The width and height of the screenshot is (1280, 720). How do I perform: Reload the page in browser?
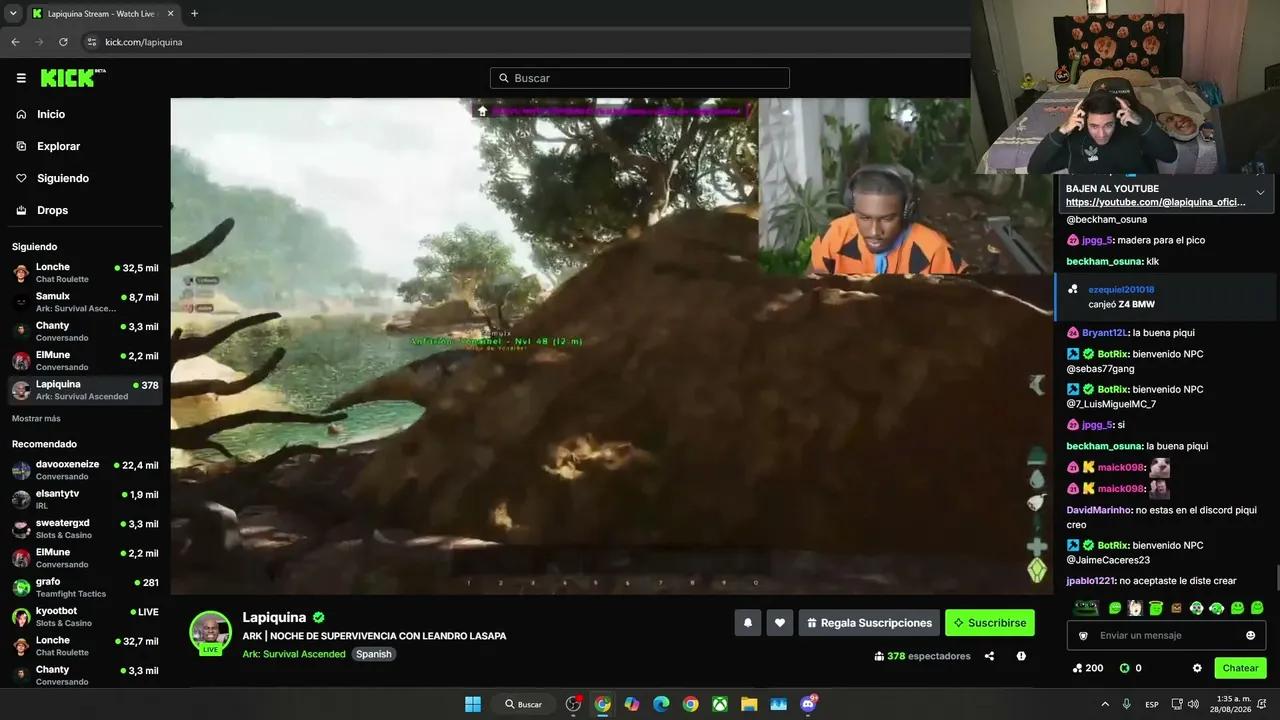[x=63, y=42]
